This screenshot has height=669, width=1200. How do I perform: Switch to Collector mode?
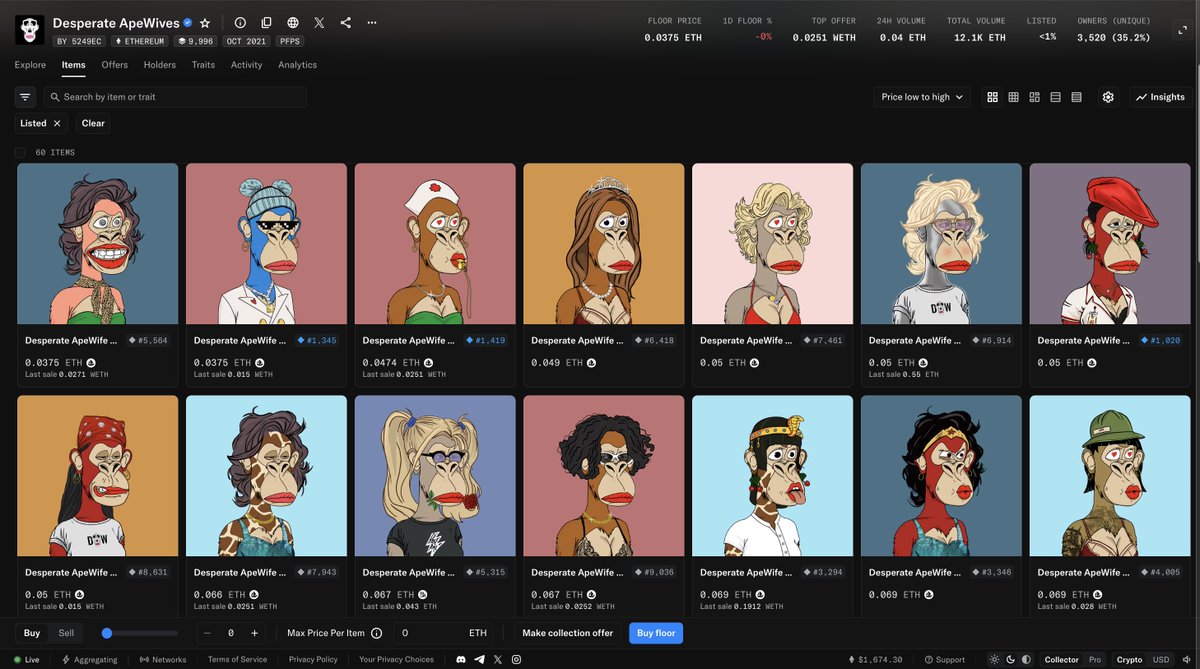pos(1061,659)
